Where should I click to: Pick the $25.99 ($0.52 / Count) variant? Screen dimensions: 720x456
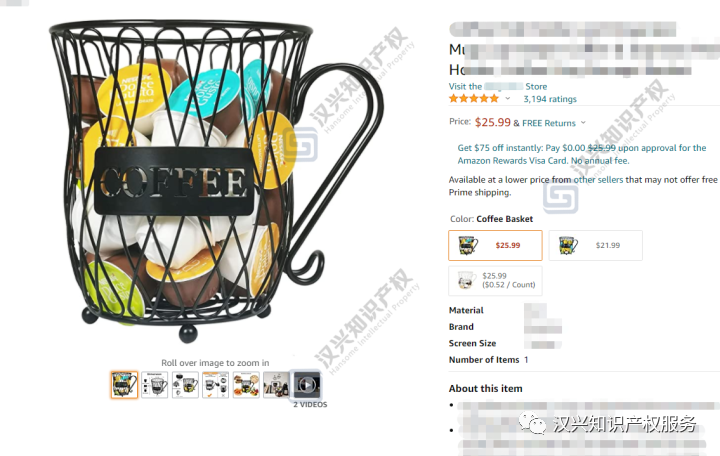pyautogui.click(x=495, y=281)
